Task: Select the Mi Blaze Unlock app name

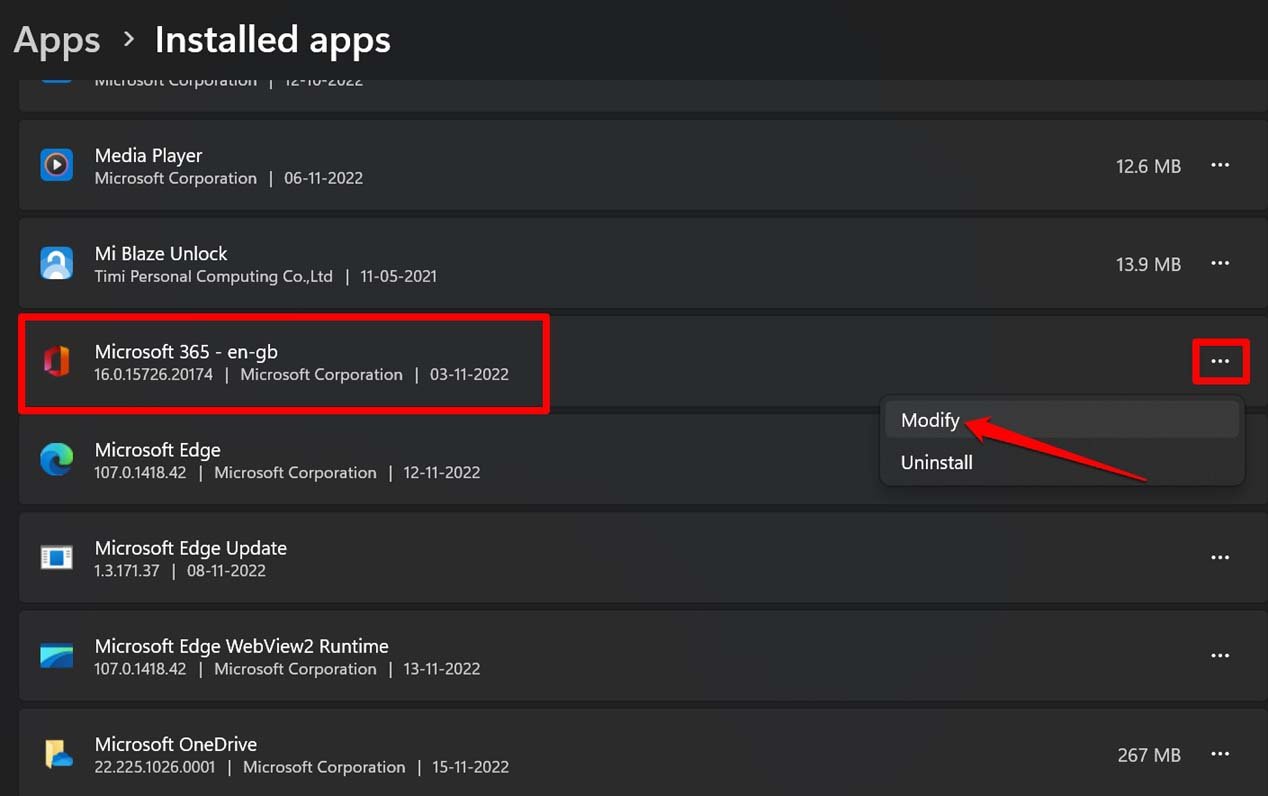Action: [x=161, y=253]
